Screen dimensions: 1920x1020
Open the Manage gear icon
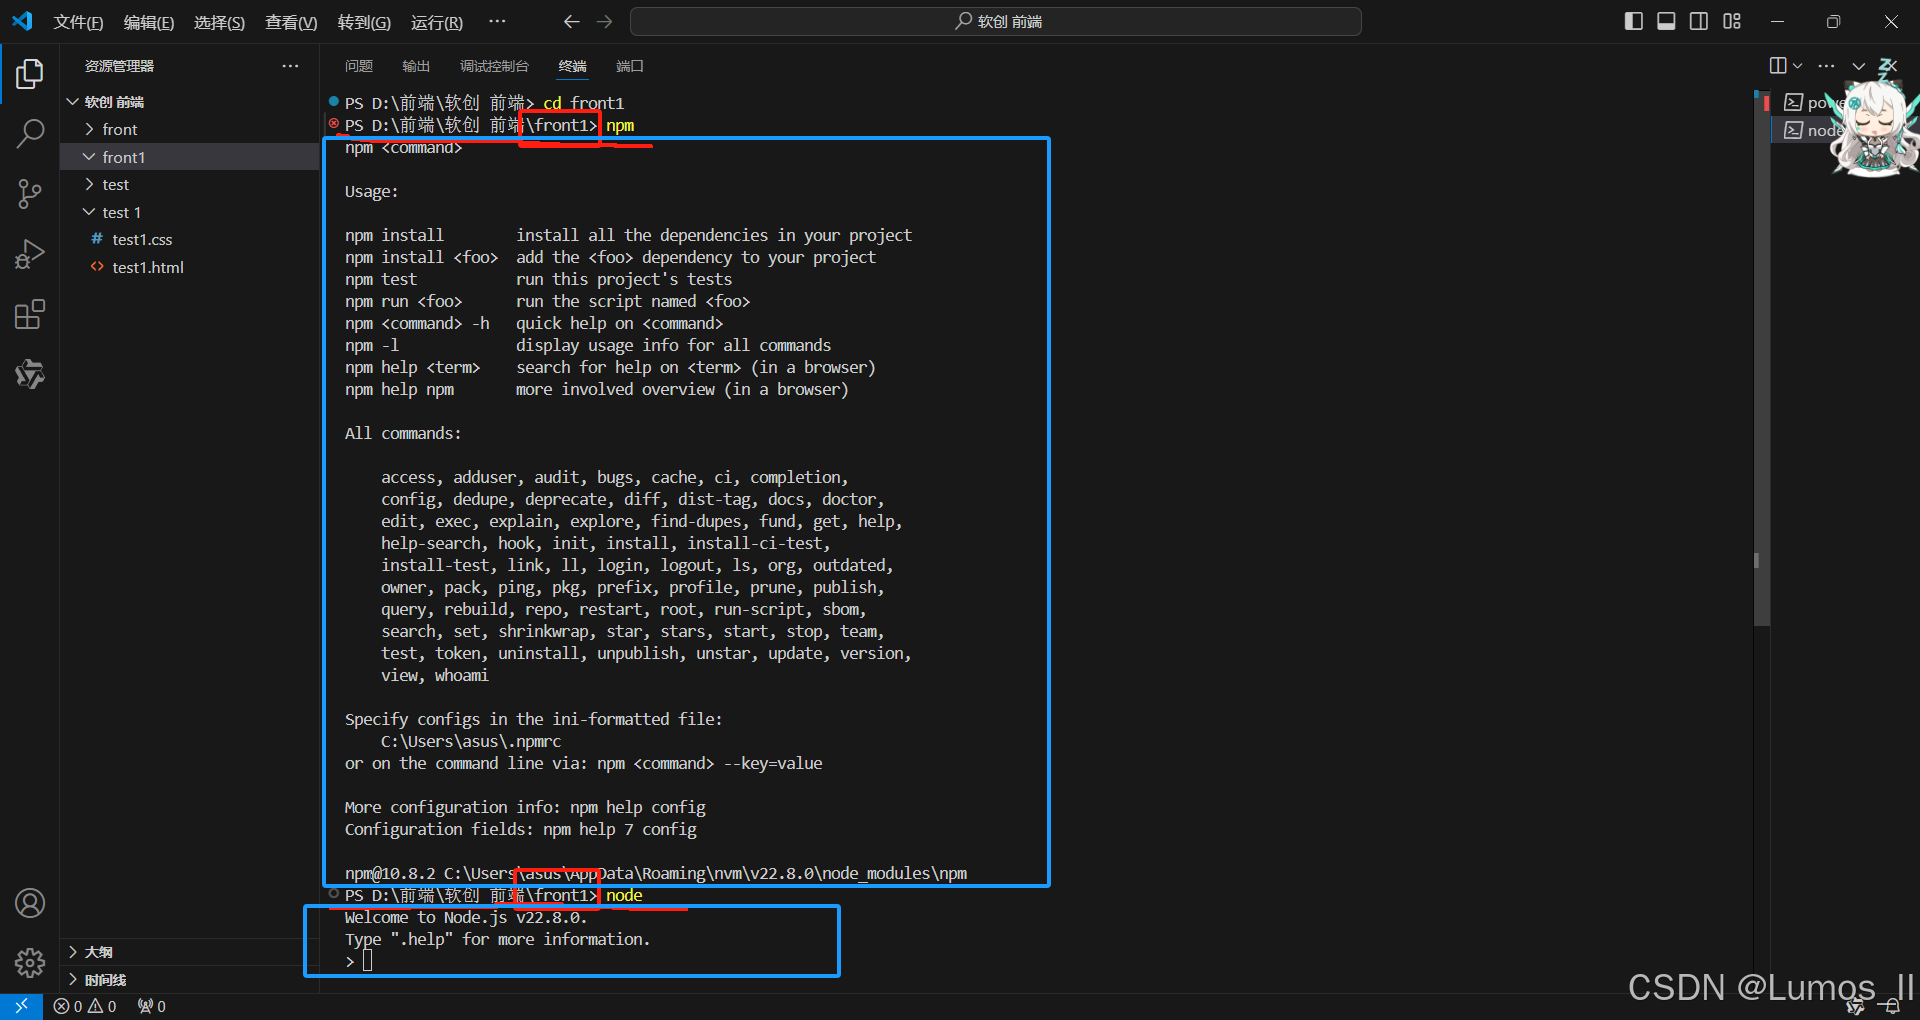pyautogui.click(x=30, y=963)
